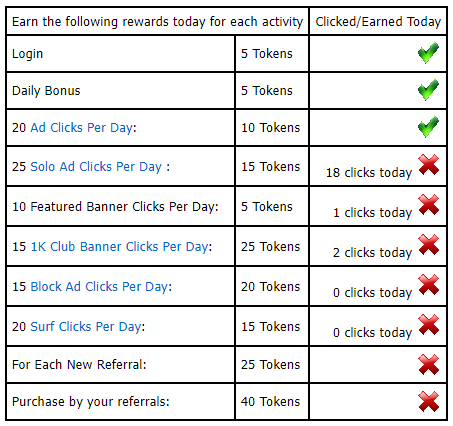Open the 1K Club Banner Clicks link

click(120, 247)
